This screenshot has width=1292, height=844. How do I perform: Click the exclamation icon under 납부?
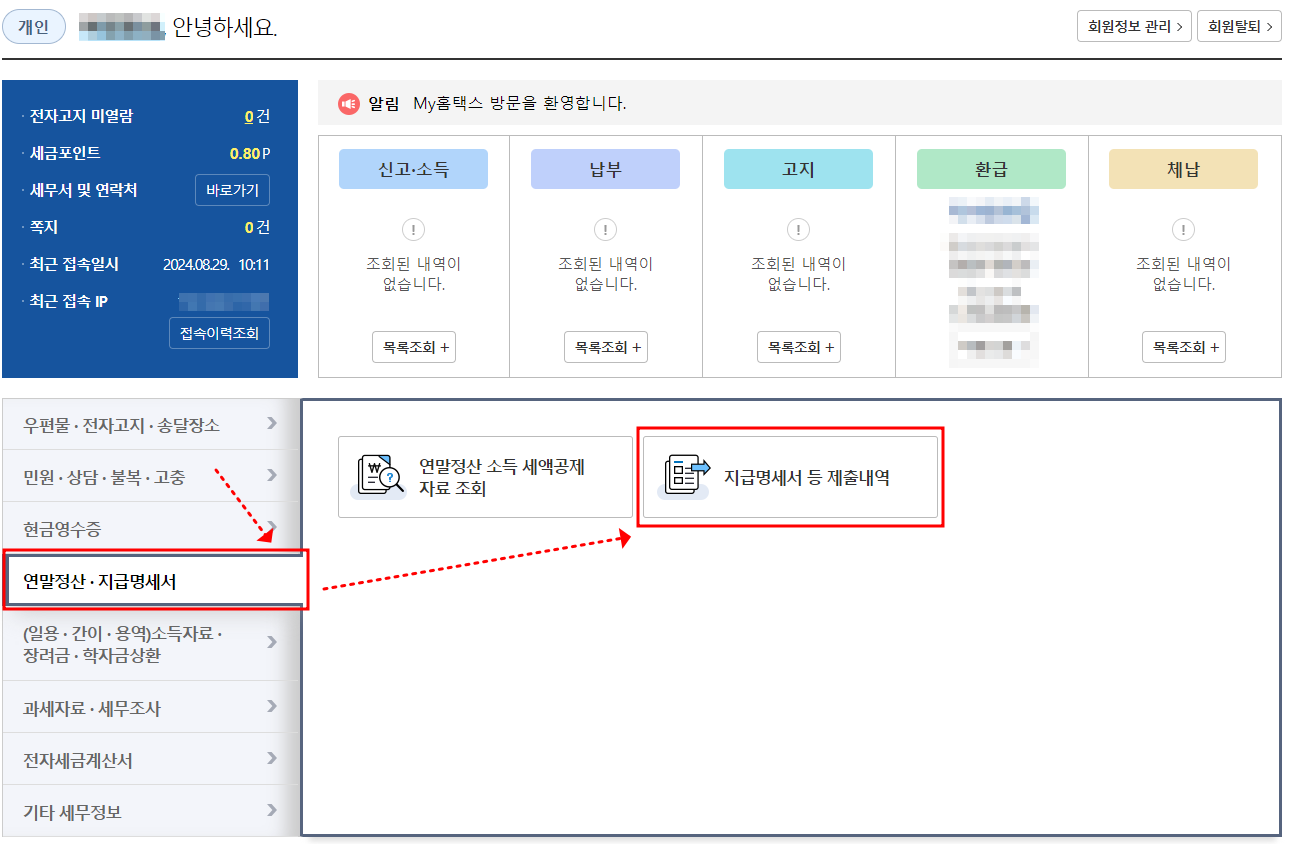tap(605, 230)
